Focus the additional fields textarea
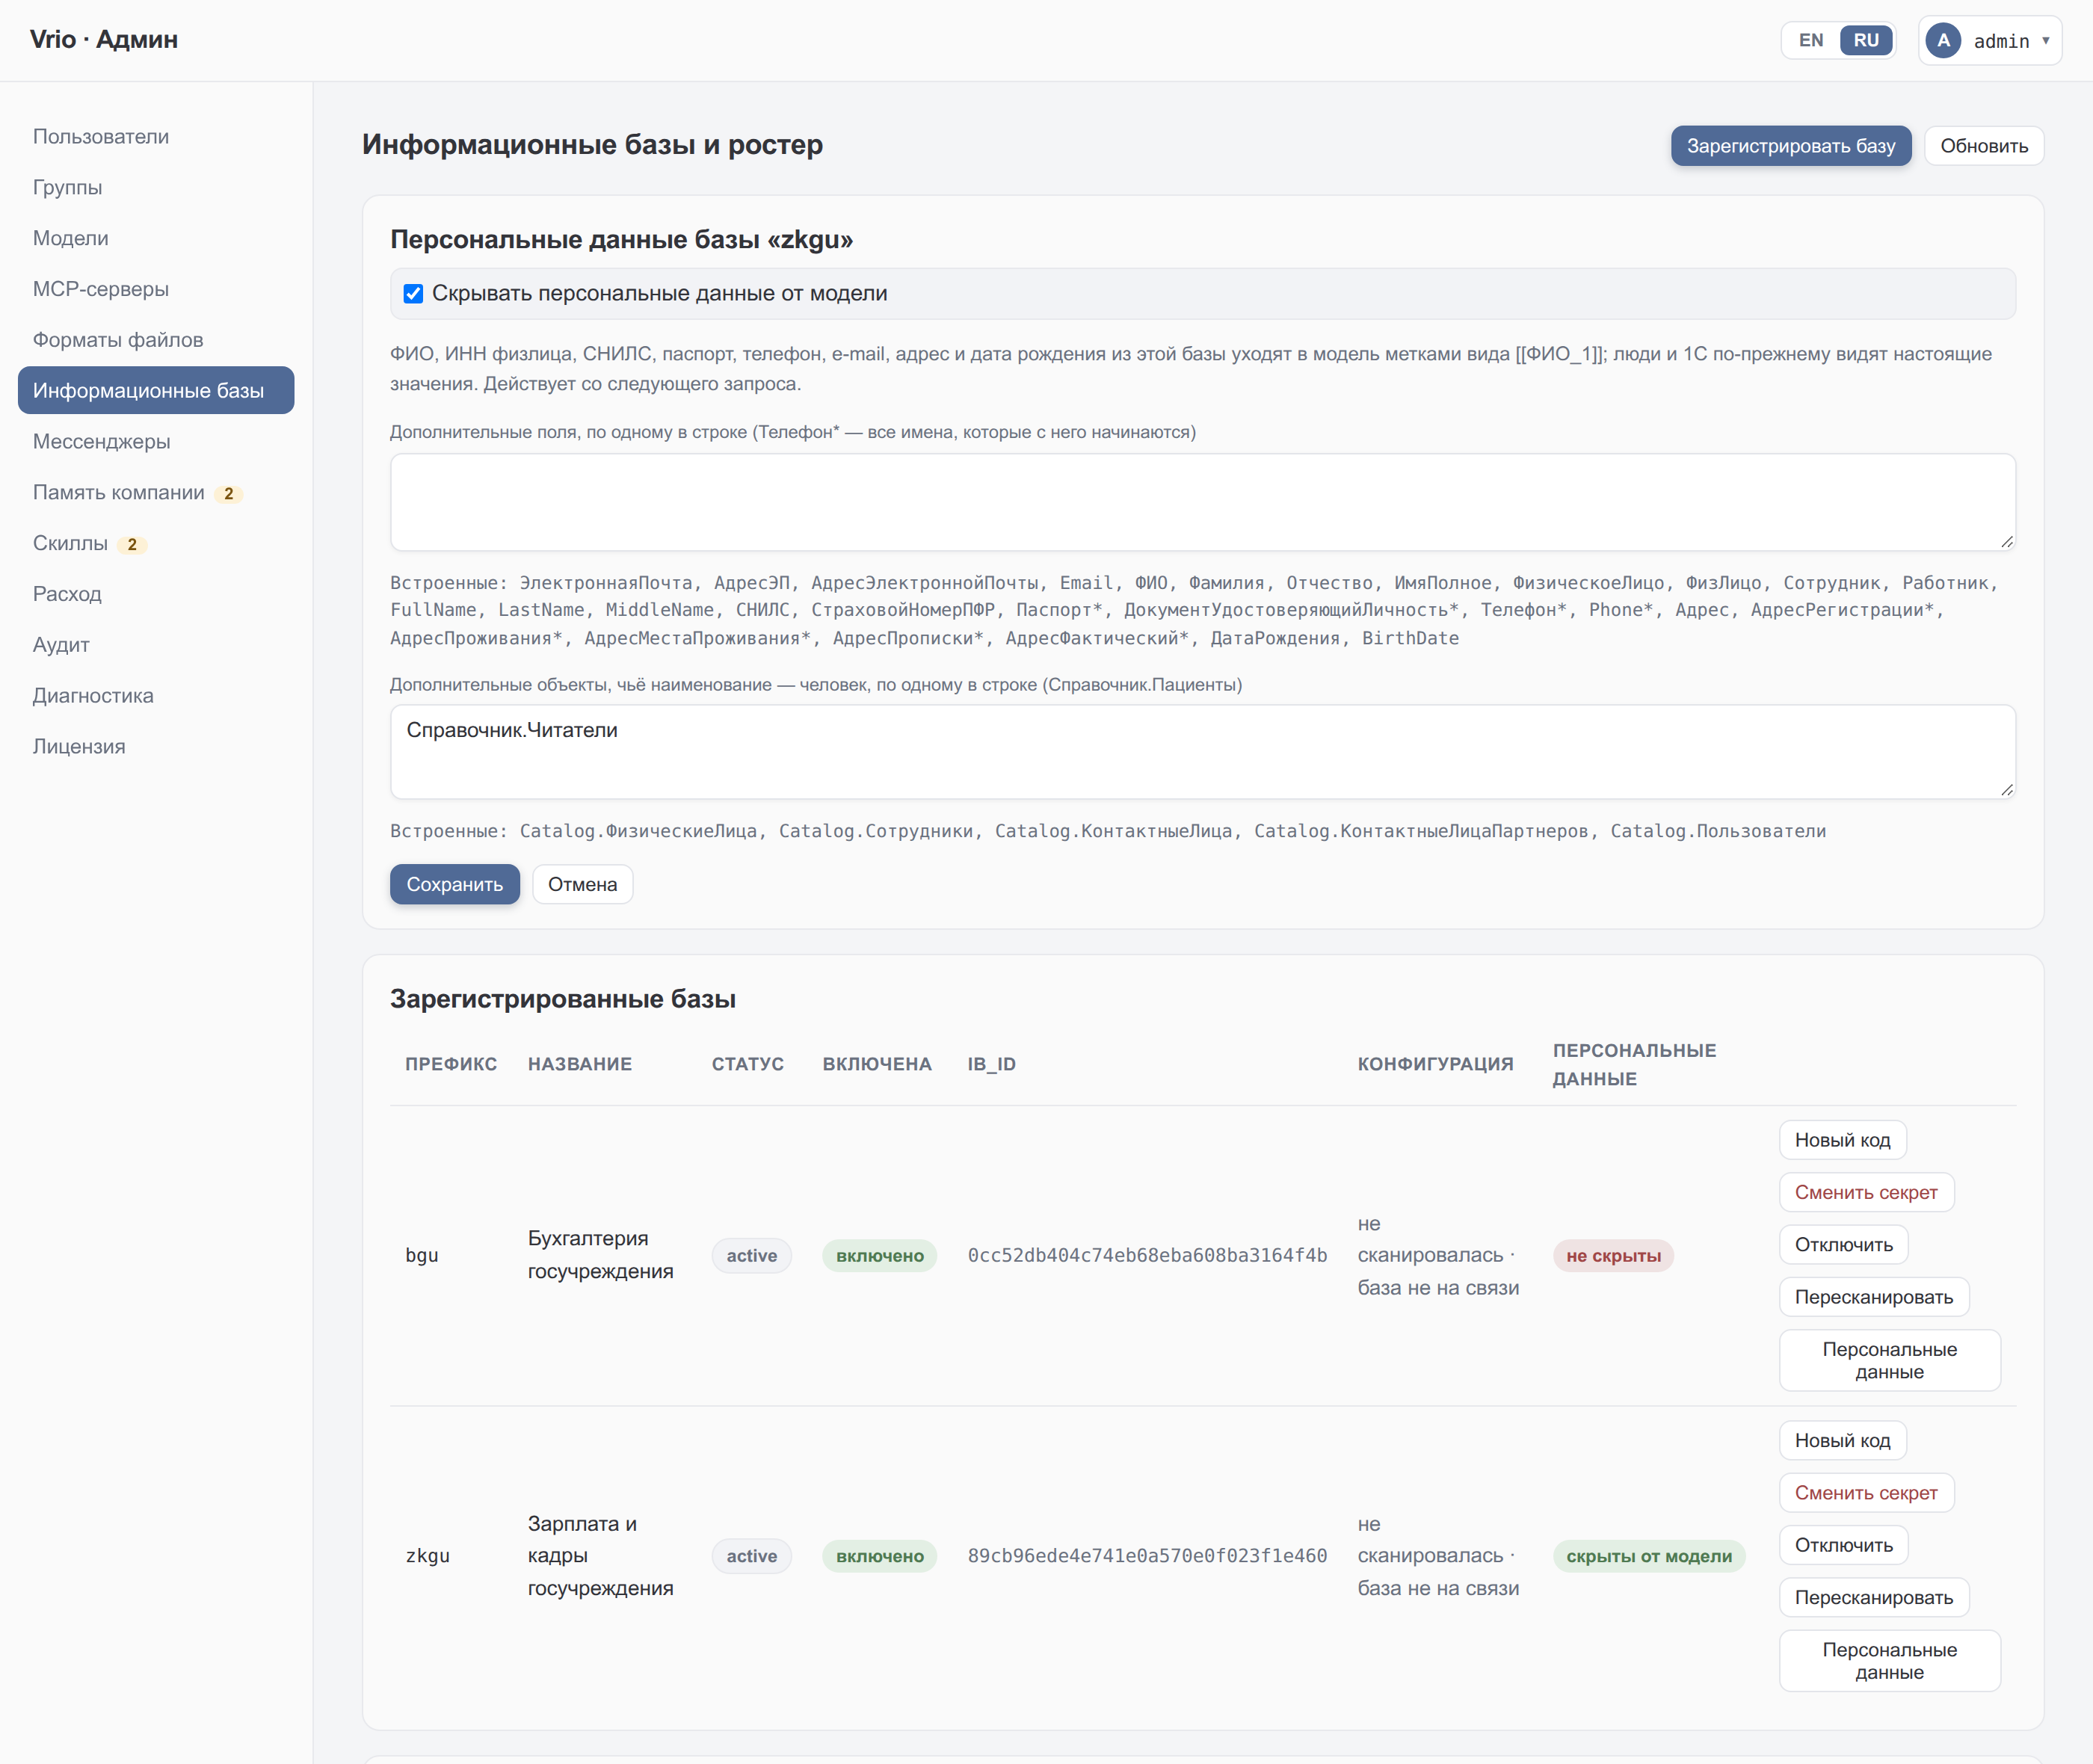Screen dimensions: 2093x1764 (x=1203, y=502)
